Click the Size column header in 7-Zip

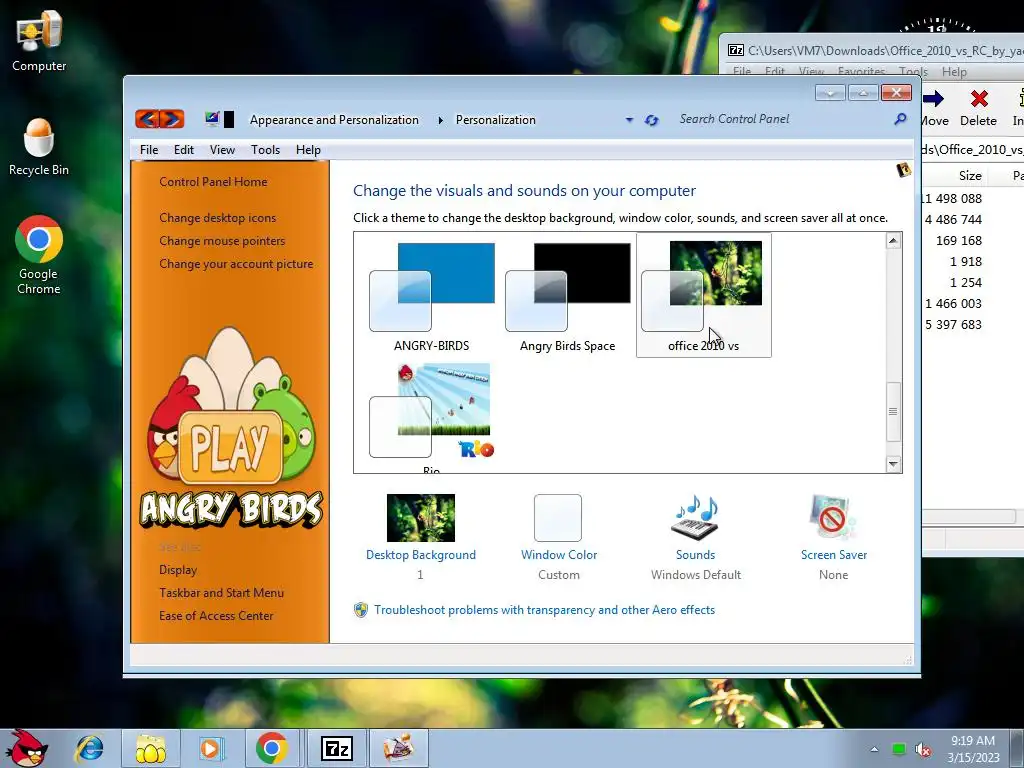(970, 176)
